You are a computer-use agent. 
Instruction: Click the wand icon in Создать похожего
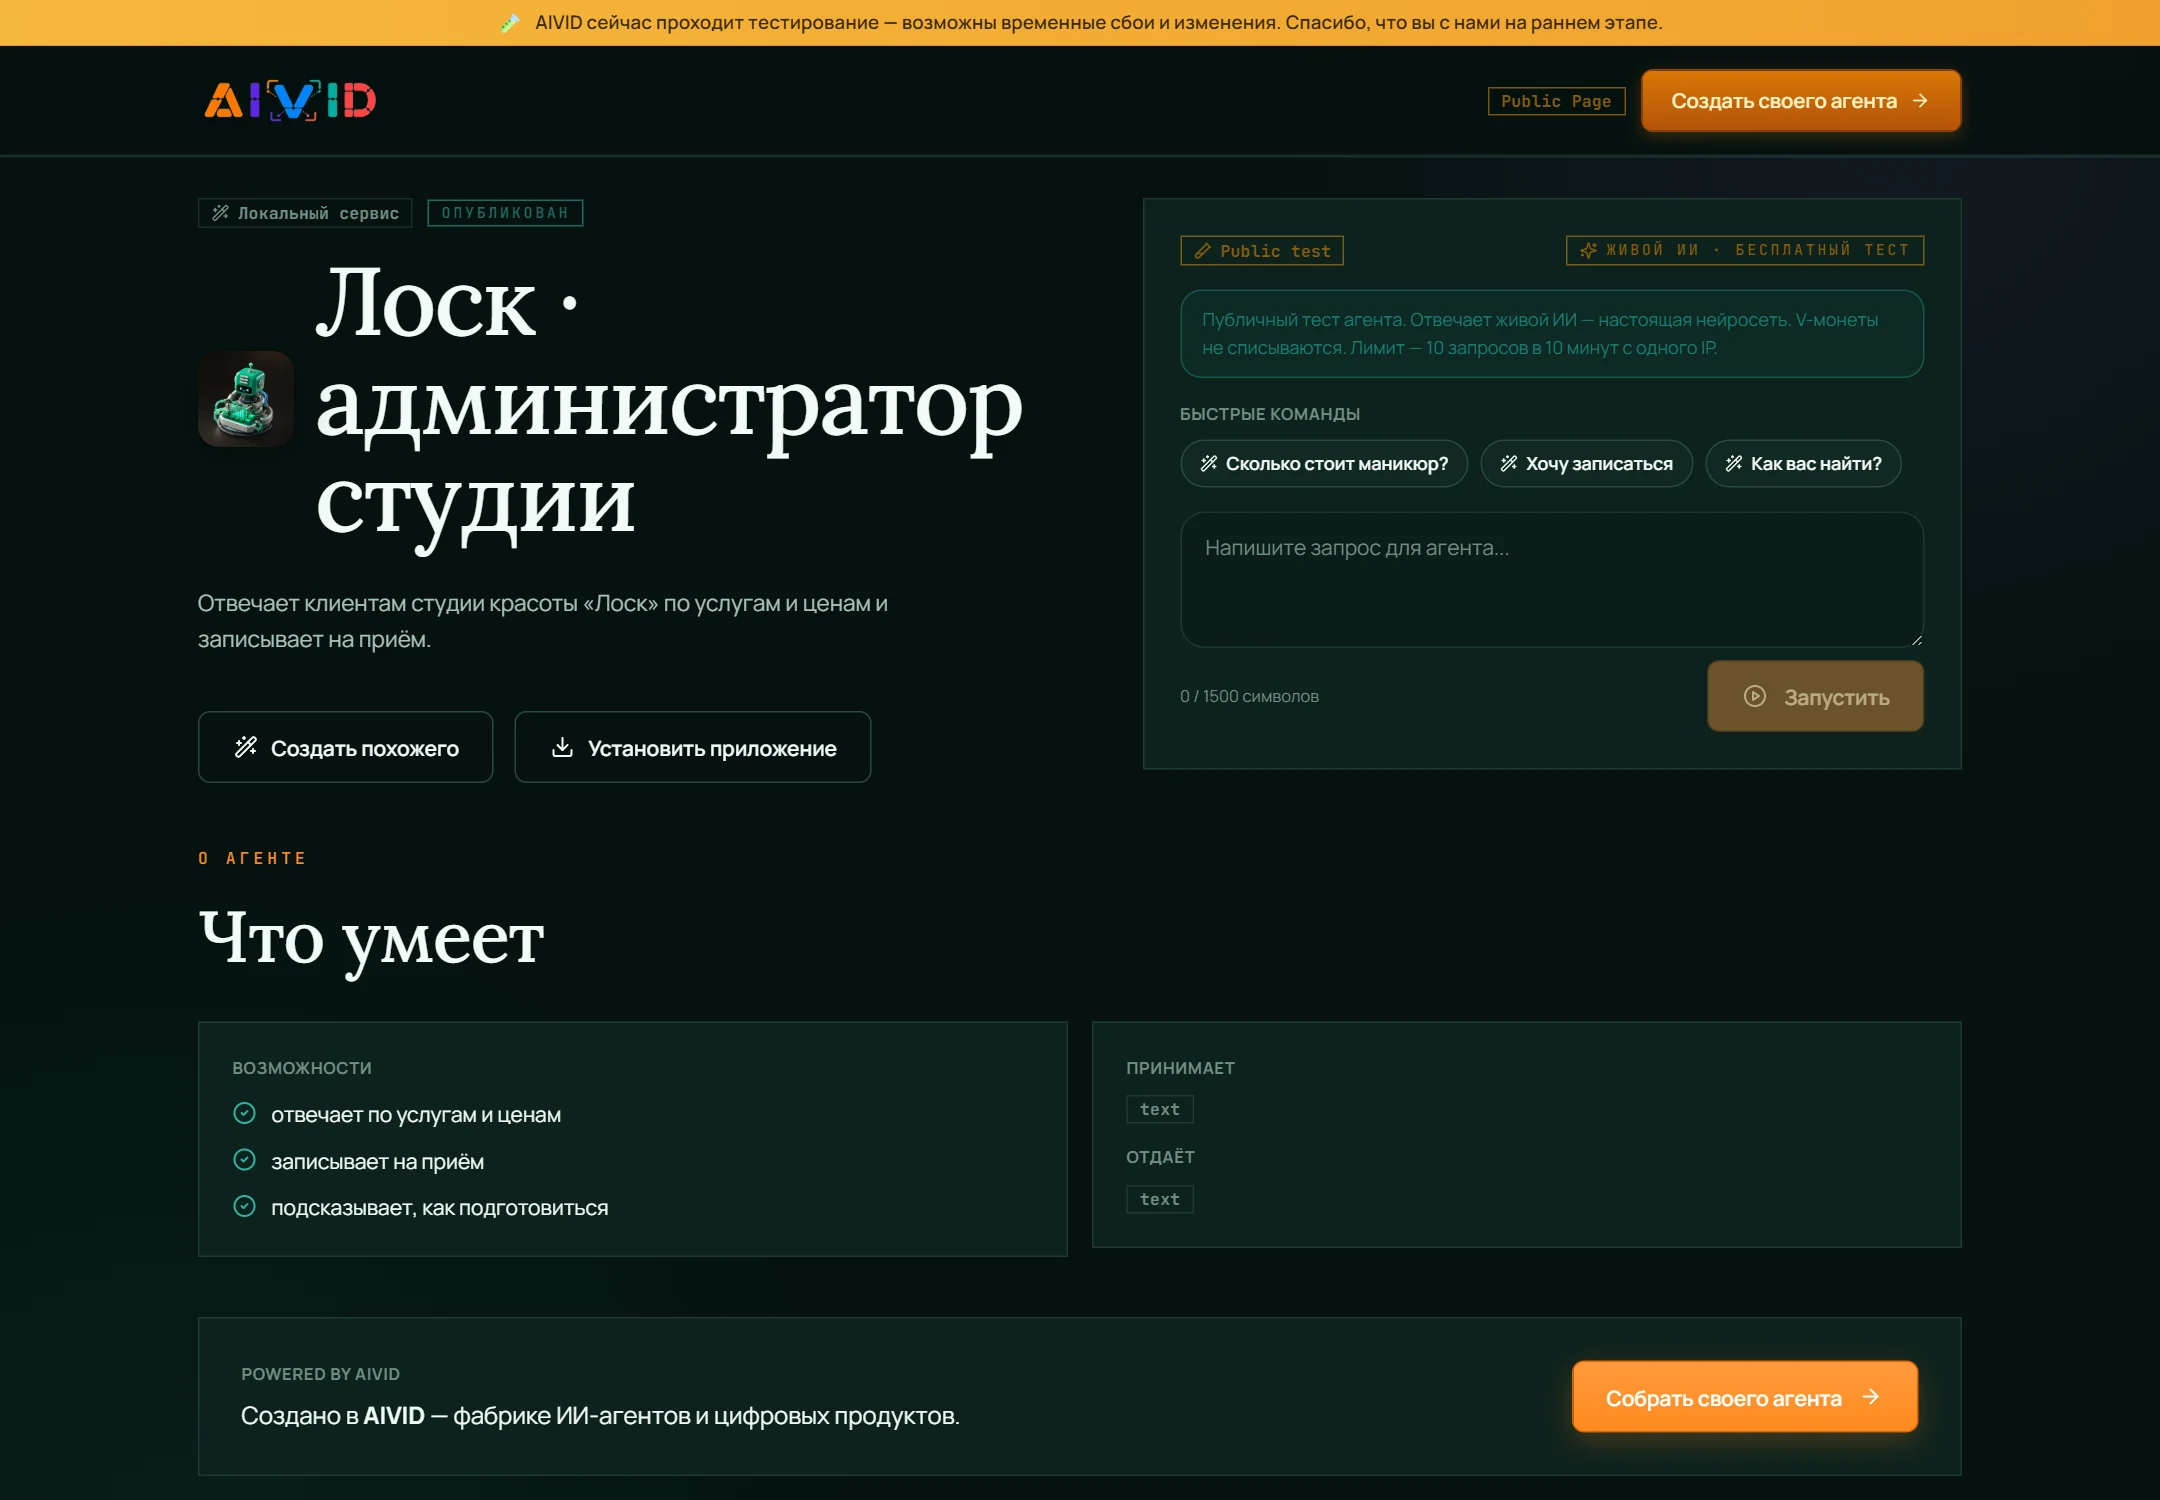pyautogui.click(x=245, y=747)
